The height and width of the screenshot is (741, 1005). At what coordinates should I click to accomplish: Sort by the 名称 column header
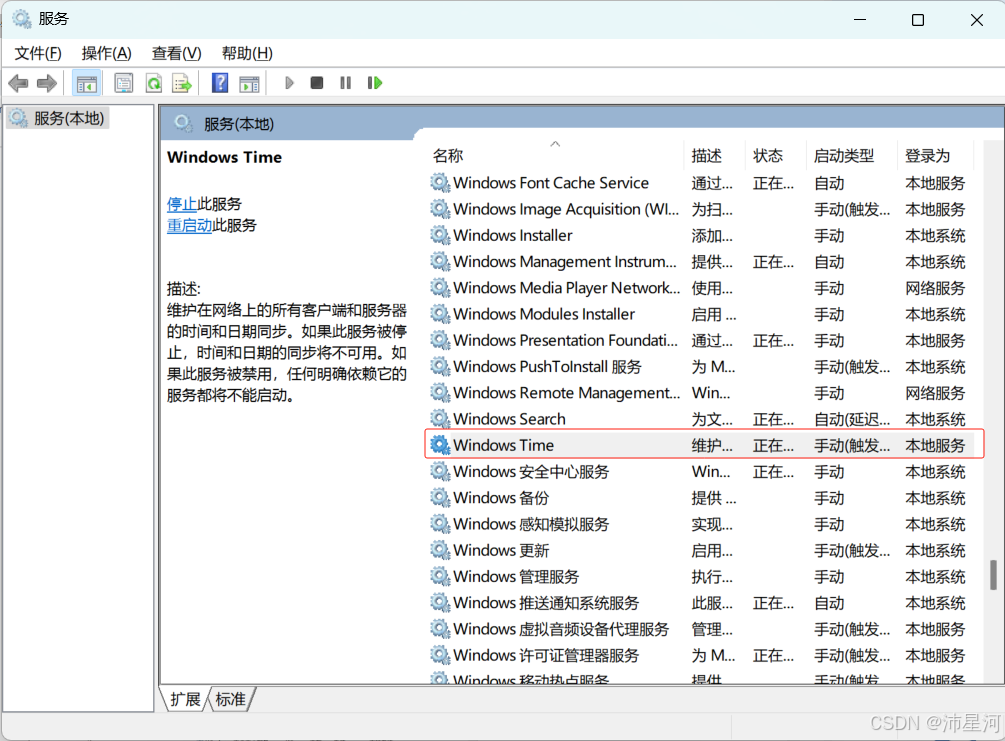click(448, 155)
